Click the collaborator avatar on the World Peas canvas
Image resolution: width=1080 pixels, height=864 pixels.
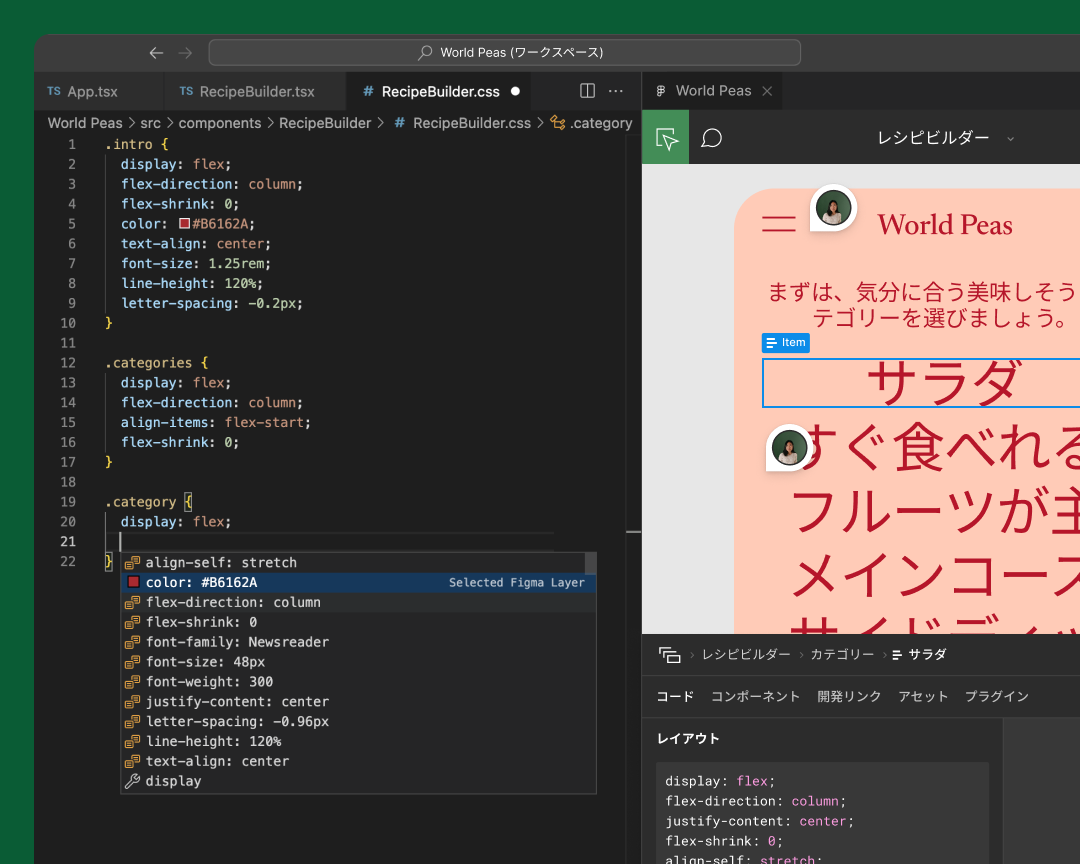pos(833,208)
